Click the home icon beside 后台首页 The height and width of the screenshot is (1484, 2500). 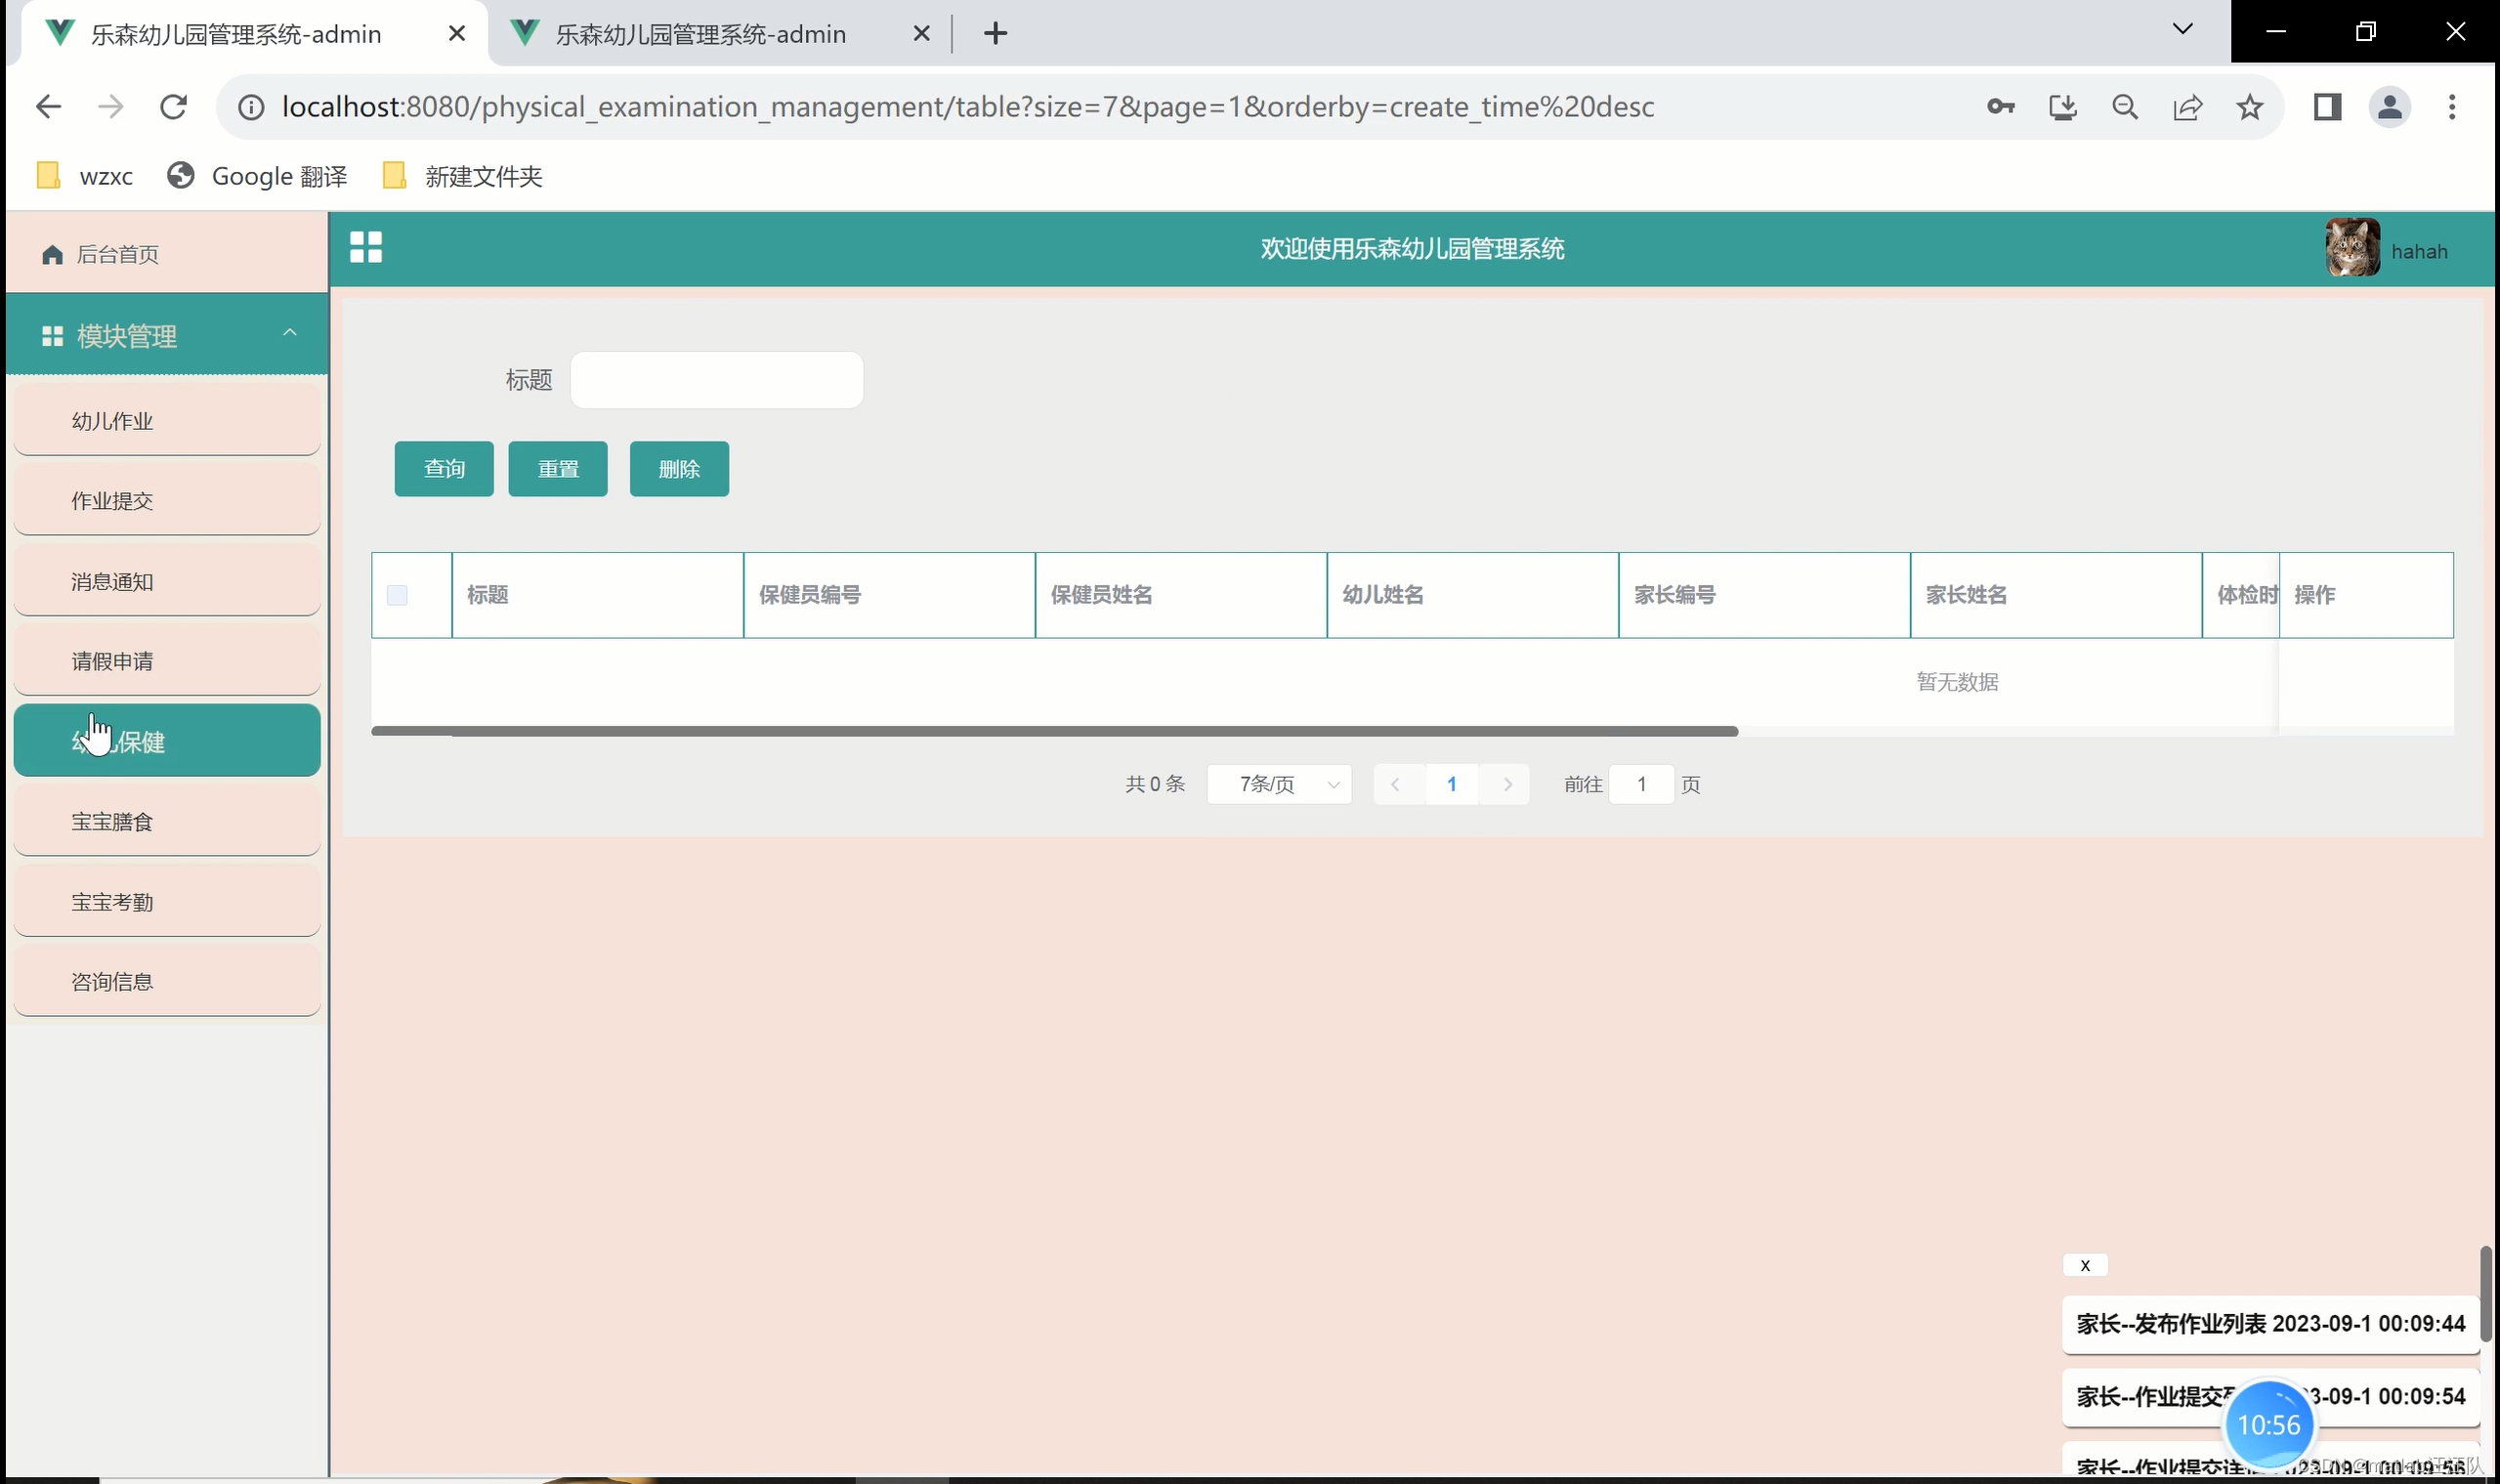tap(53, 255)
